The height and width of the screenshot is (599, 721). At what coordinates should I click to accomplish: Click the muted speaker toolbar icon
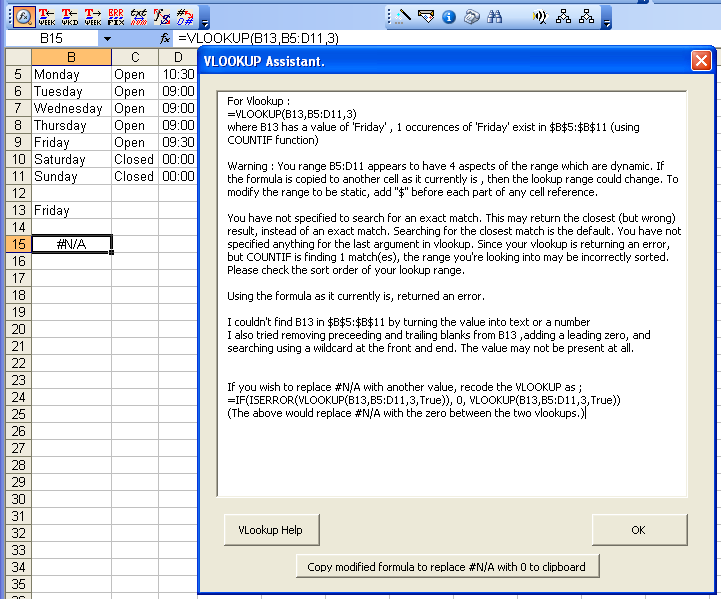540,17
